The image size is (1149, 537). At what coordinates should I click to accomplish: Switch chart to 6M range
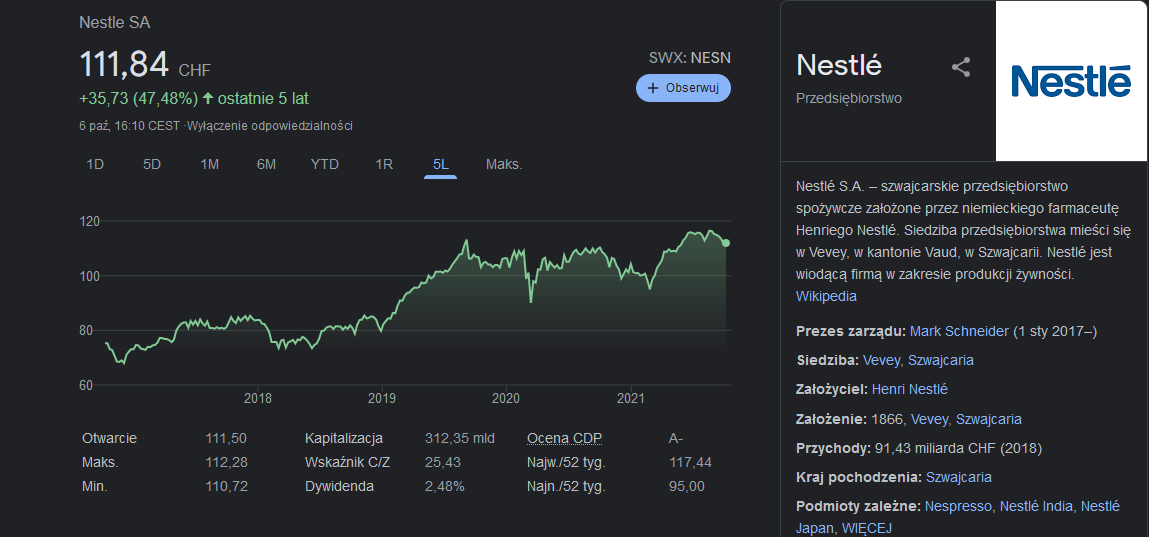[266, 164]
